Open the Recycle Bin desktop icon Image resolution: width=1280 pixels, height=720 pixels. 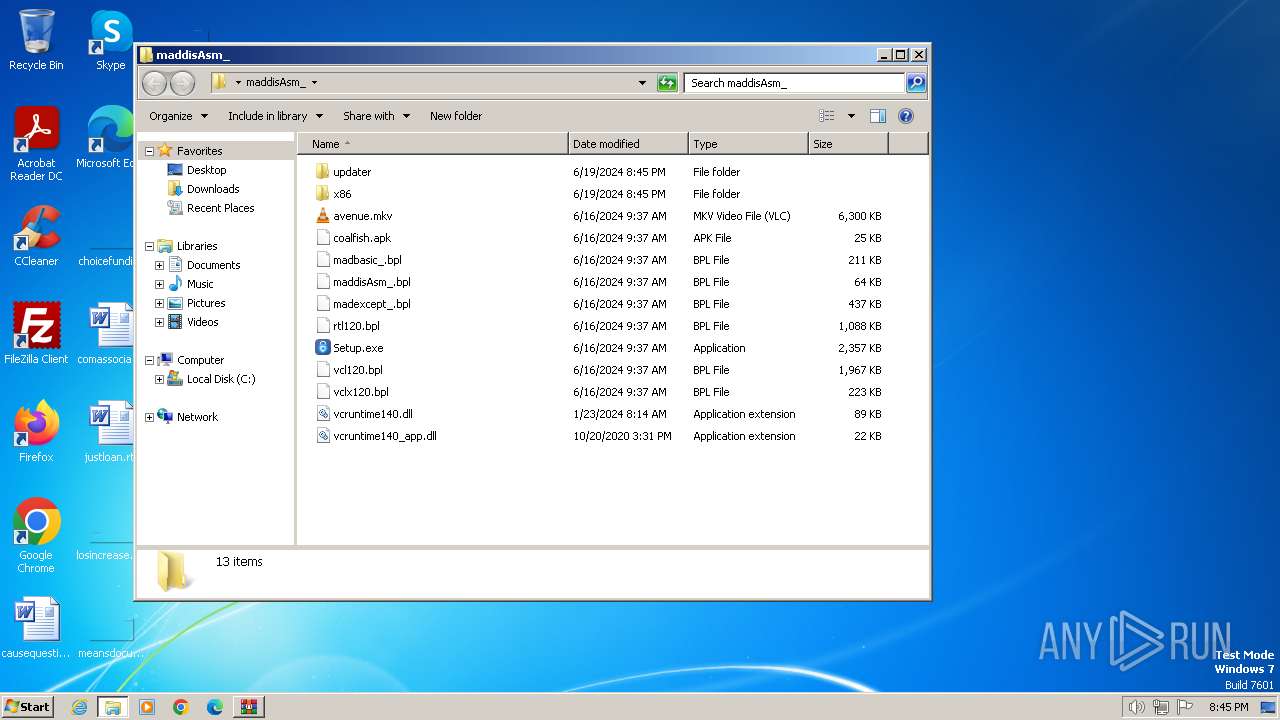(x=36, y=40)
